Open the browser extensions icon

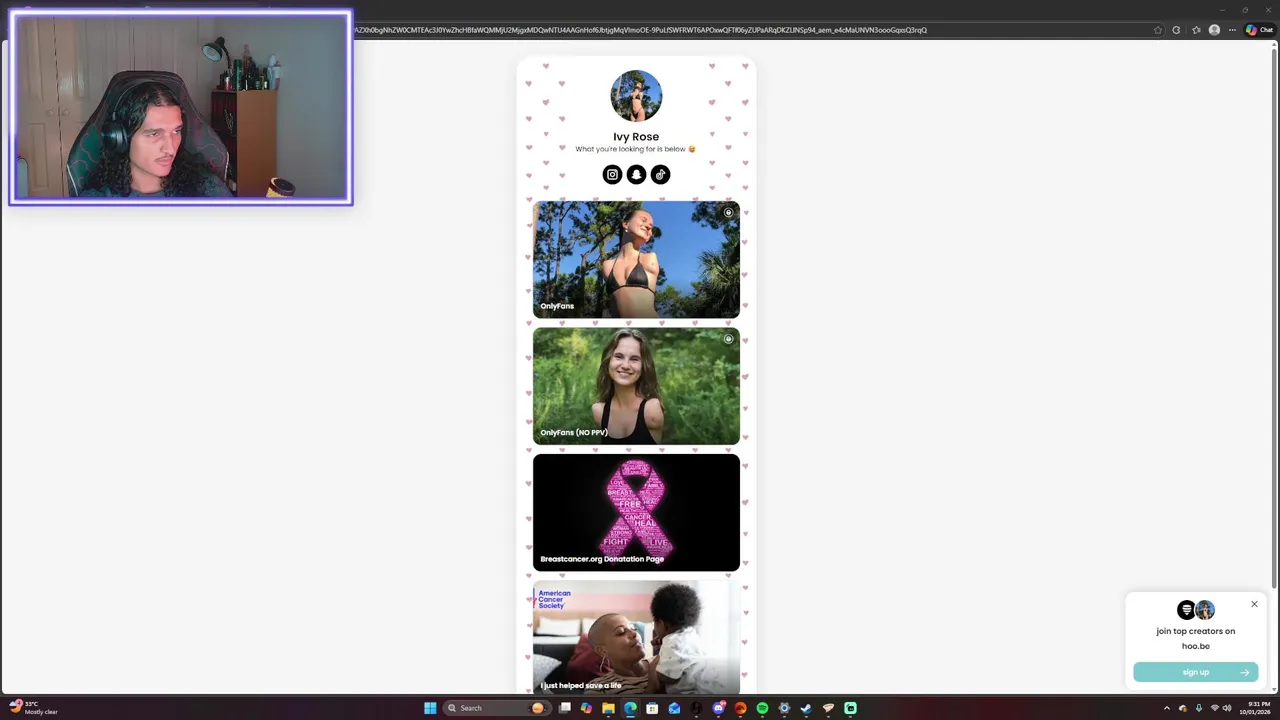coord(1176,30)
